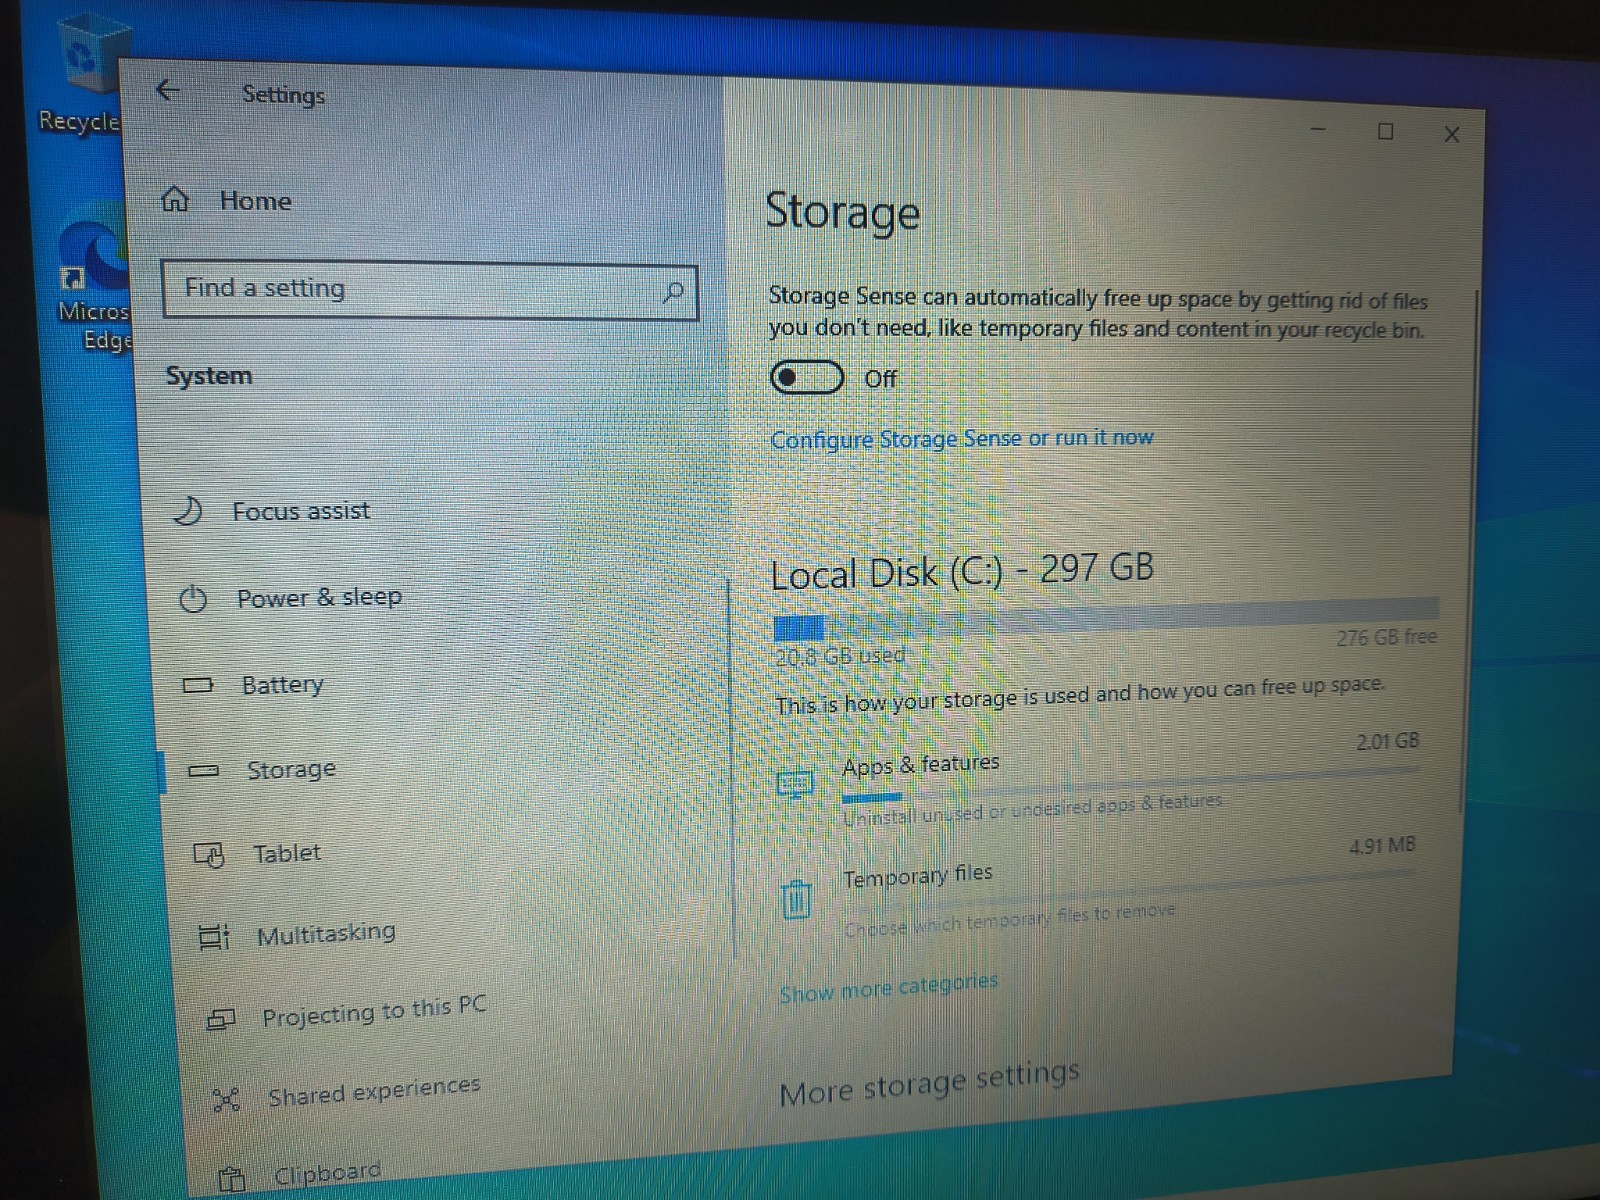The width and height of the screenshot is (1600, 1200).
Task: Select the Clipboard icon
Action: [232, 1180]
